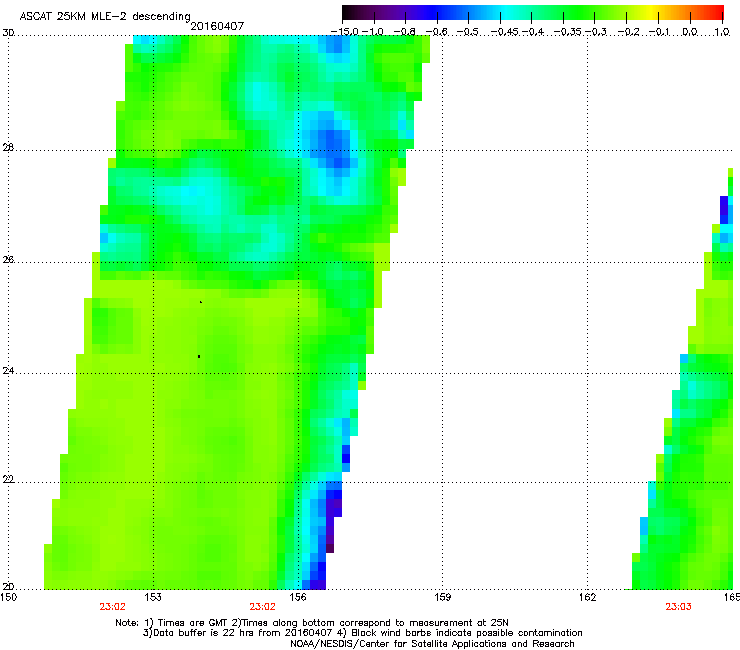This screenshot has width=740, height=650.
Task: Click the color bar label "-0.2"
Action: point(628,32)
